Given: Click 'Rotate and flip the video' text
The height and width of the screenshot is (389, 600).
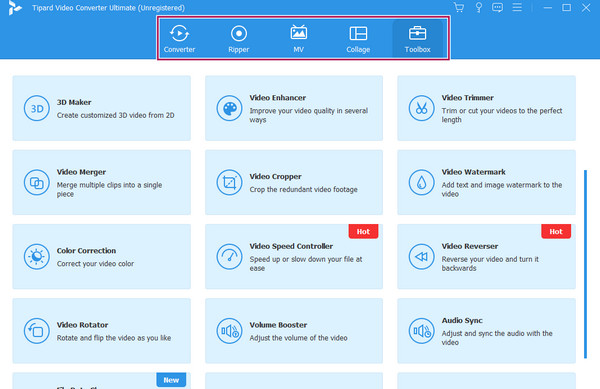Looking at the screenshot, I should (114, 338).
